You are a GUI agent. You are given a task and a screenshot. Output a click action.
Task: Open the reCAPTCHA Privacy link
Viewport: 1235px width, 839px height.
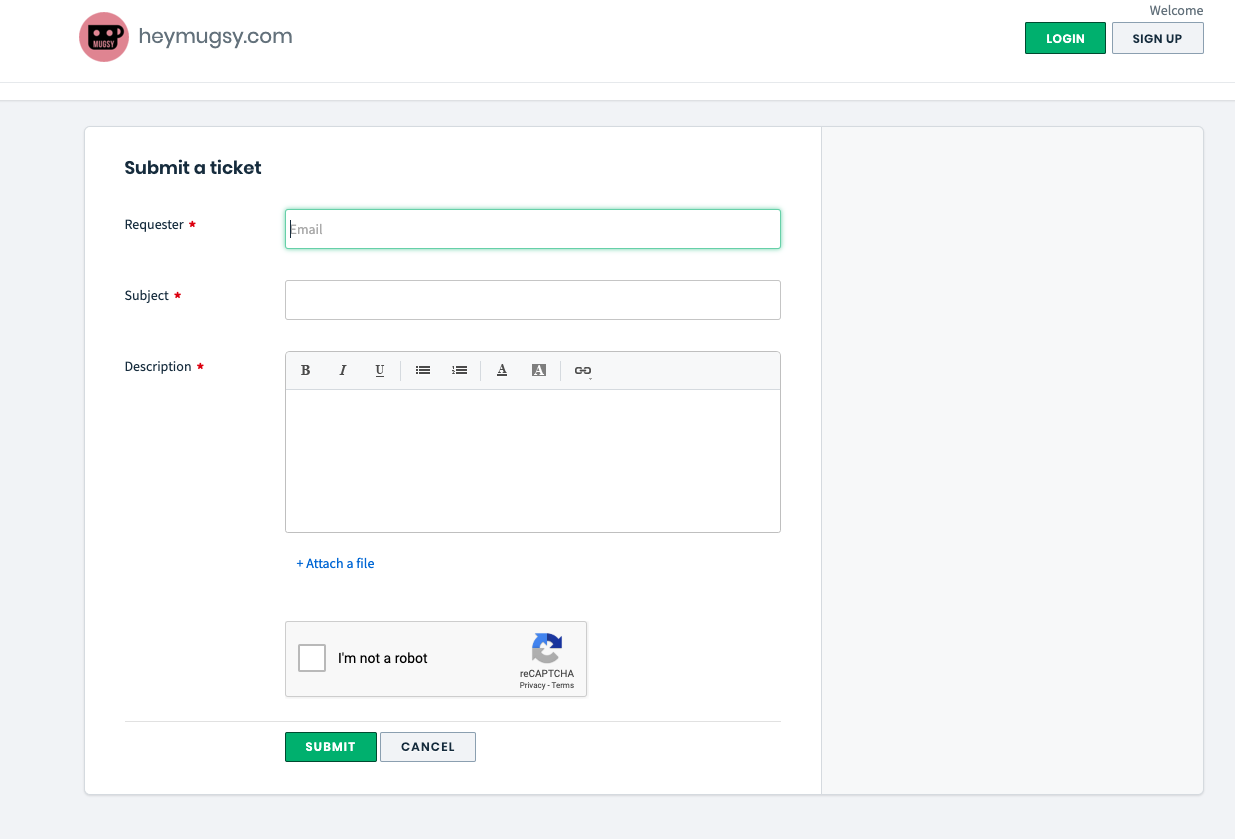click(532, 686)
